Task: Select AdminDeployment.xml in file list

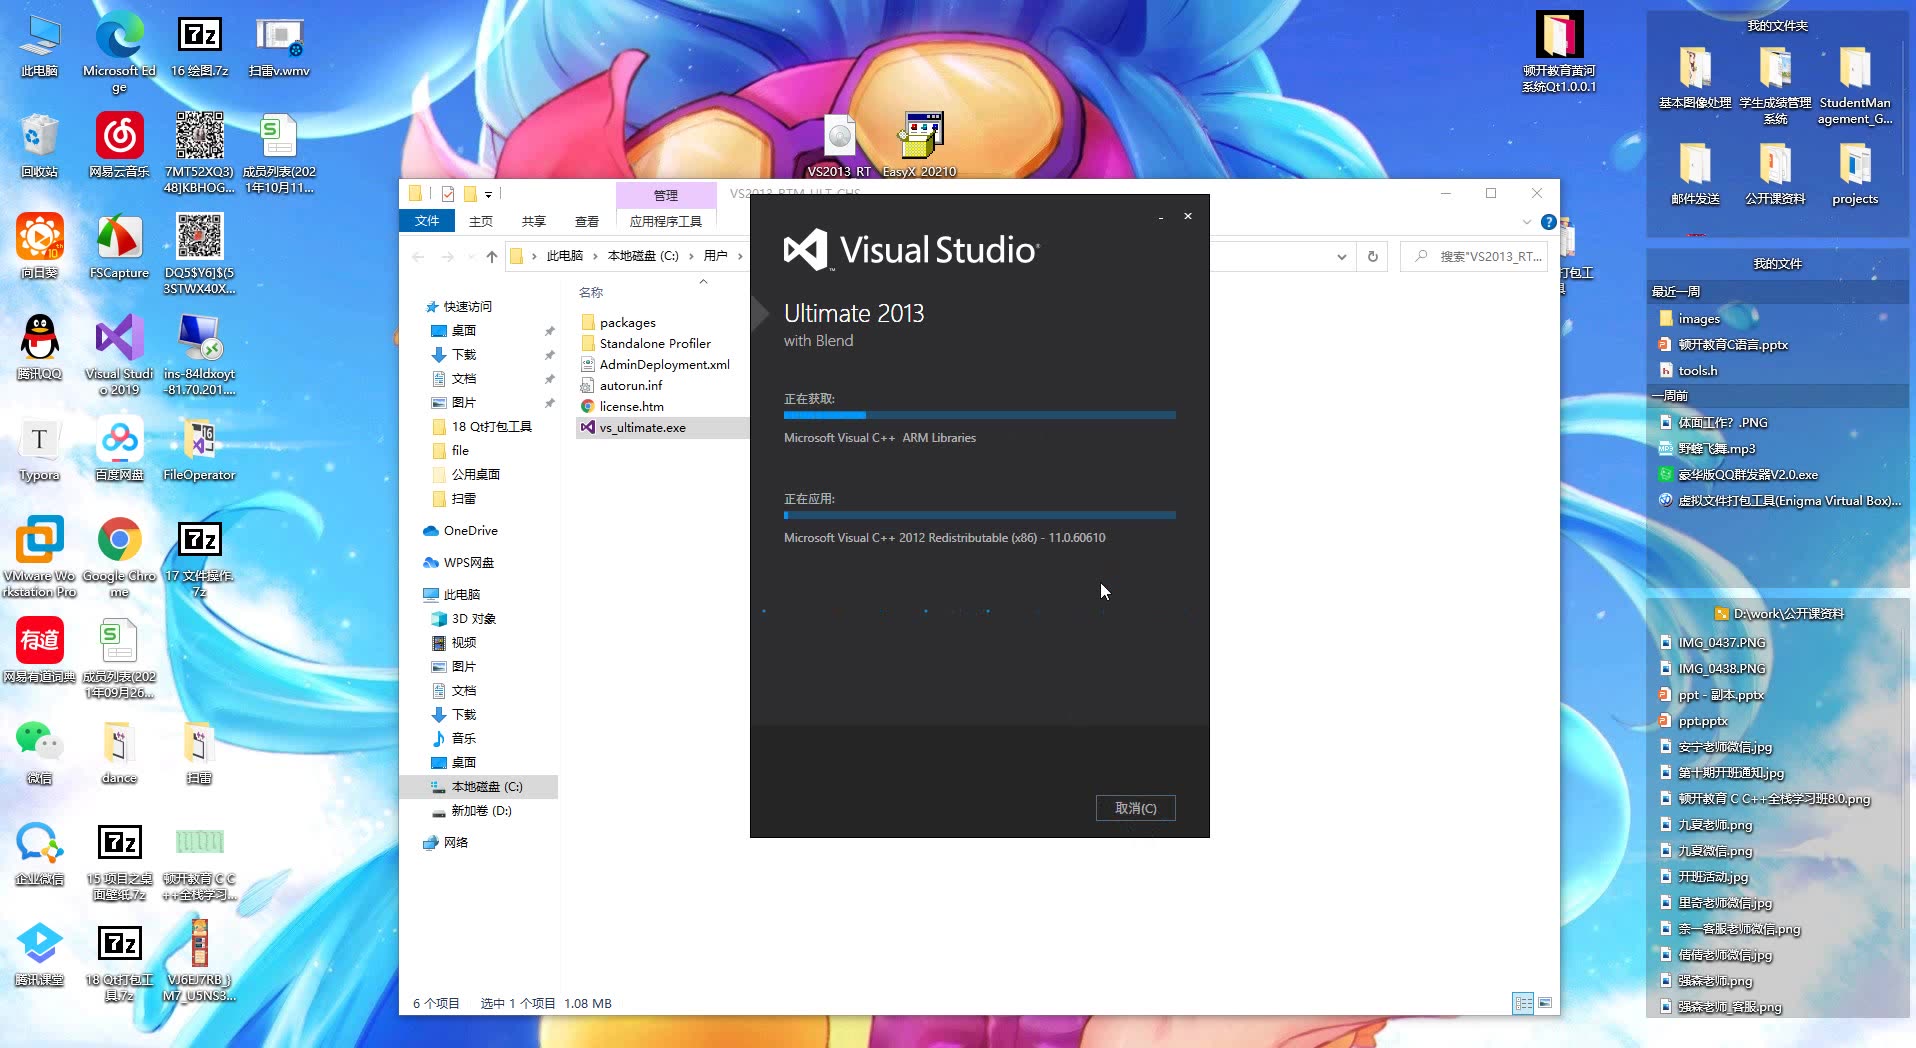Action: [664, 365]
